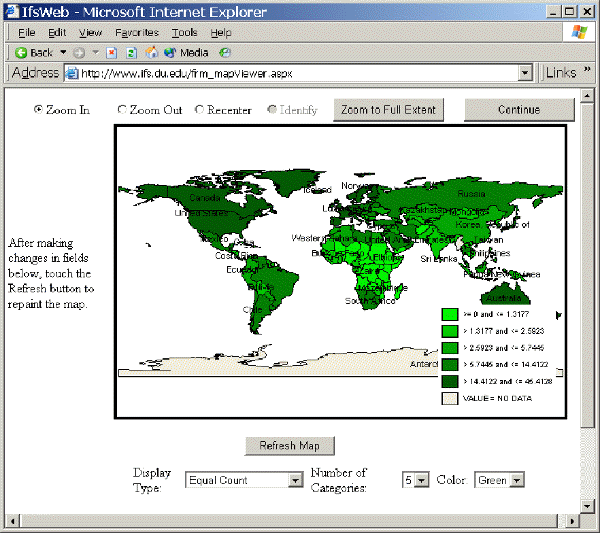Open the File menu
600x533 pixels.
click(26, 33)
